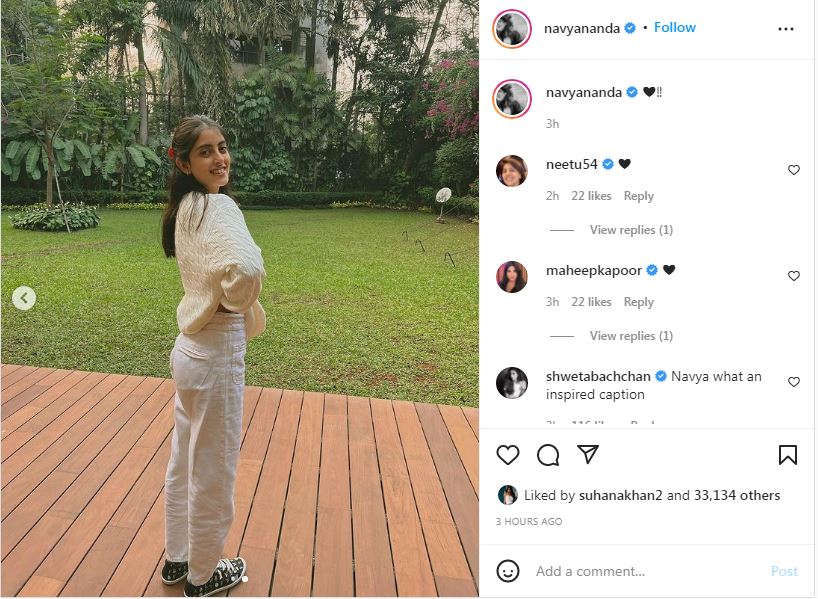The image size is (818, 599).
Task: Go to previous photo with left arrow
Action: [24, 298]
